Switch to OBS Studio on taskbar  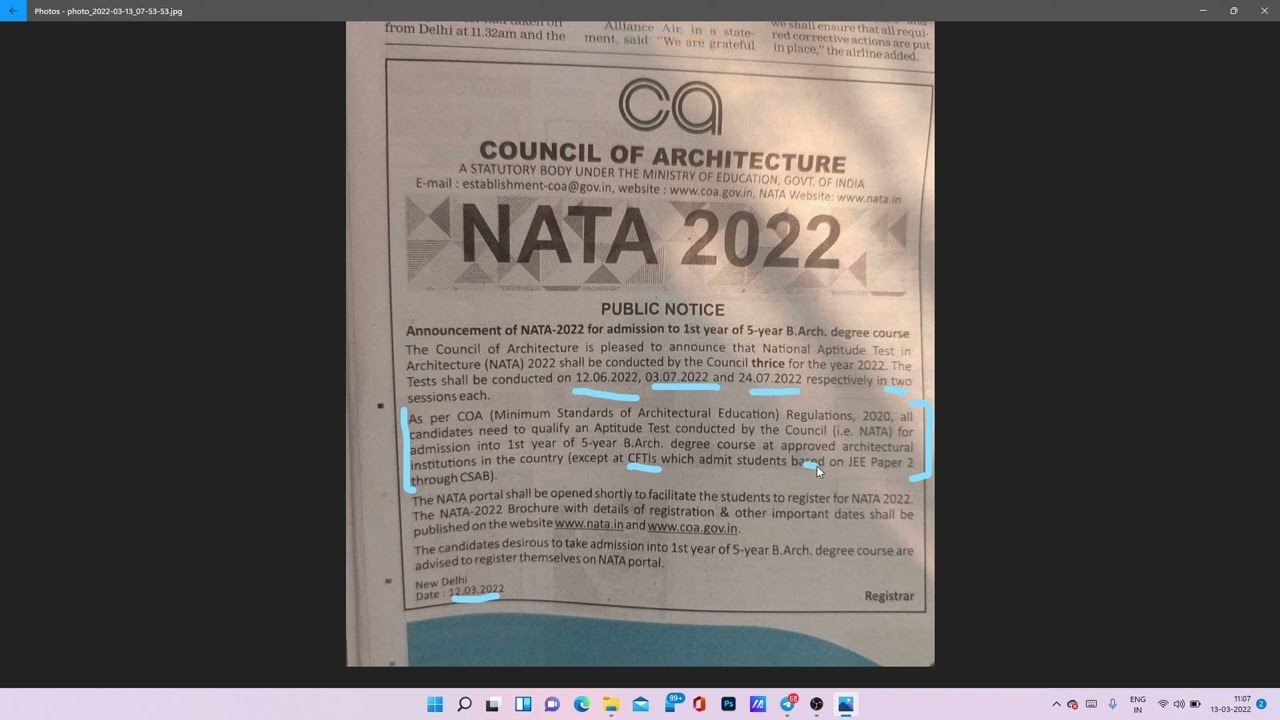pos(817,704)
